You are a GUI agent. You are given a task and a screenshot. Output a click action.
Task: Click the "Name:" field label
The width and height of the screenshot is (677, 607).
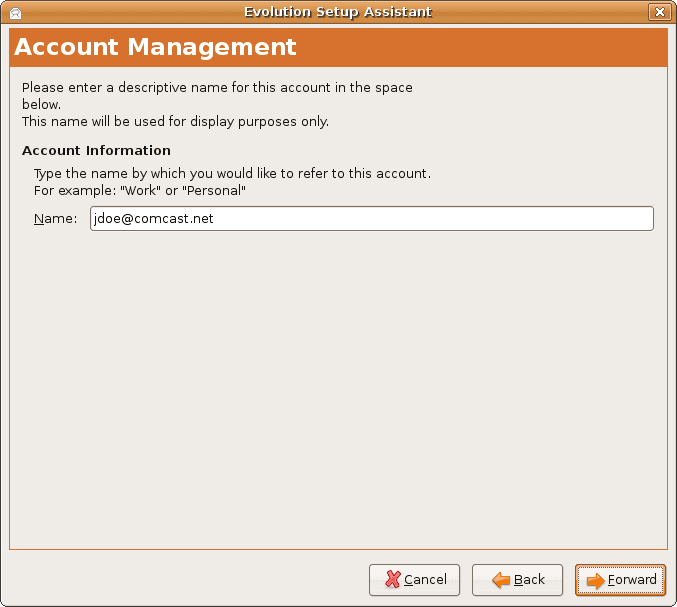point(55,219)
